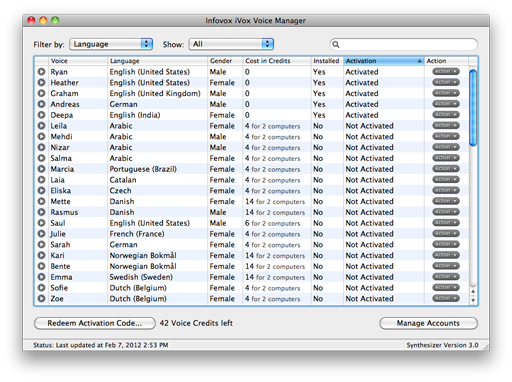Play a preview of the Rasmus voice
Screen dimensions: 512x382
[41, 212]
